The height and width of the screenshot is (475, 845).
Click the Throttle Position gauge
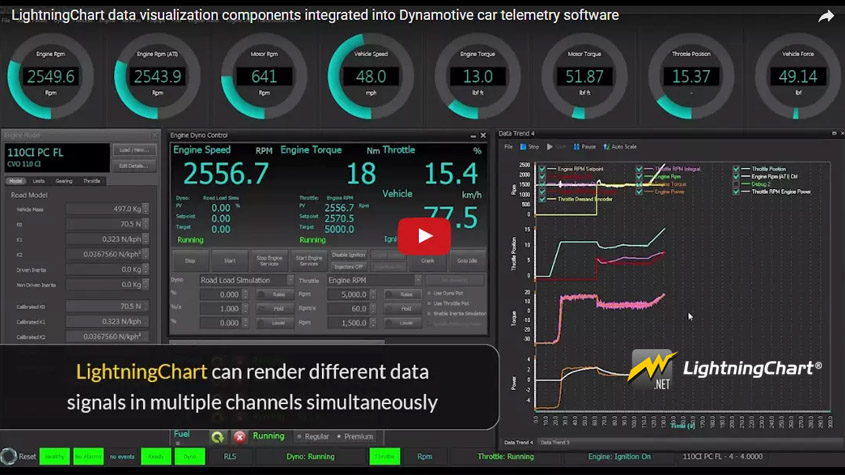click(691, 76)
